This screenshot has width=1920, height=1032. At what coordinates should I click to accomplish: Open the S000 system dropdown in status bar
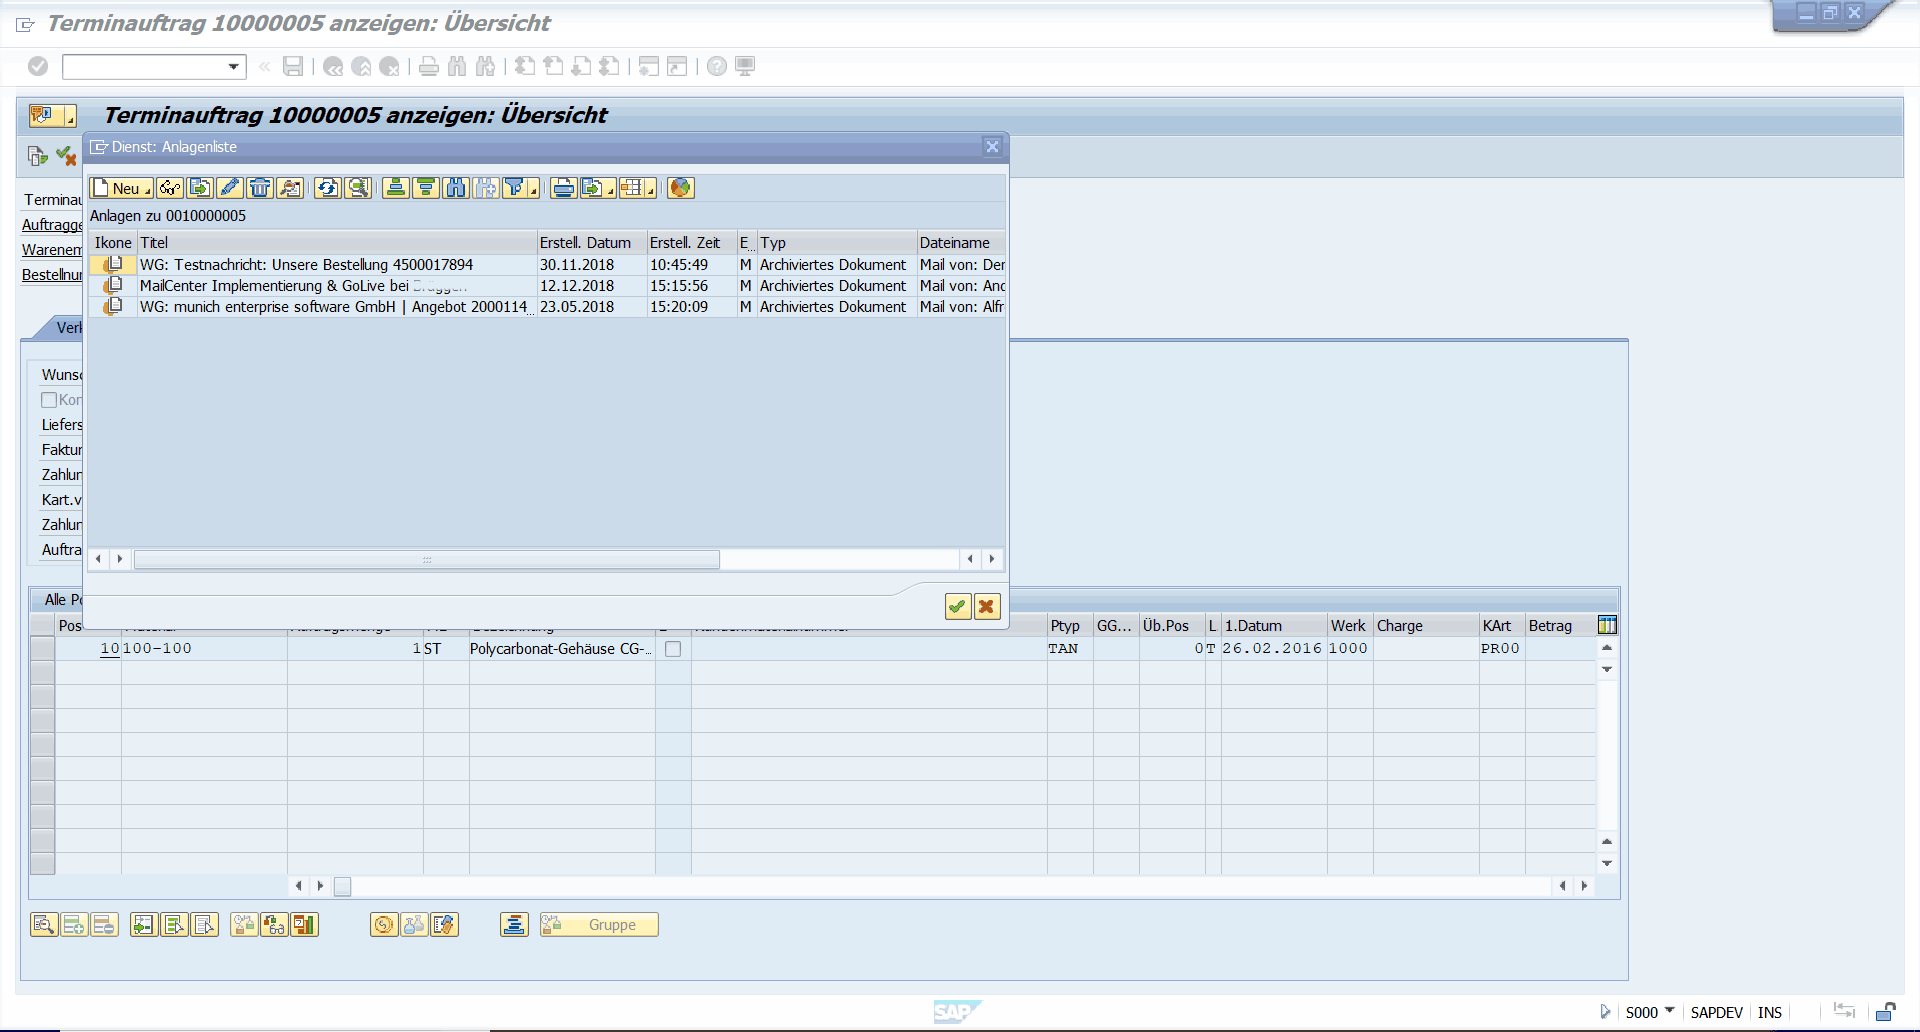click(x=1669, y=1011)
